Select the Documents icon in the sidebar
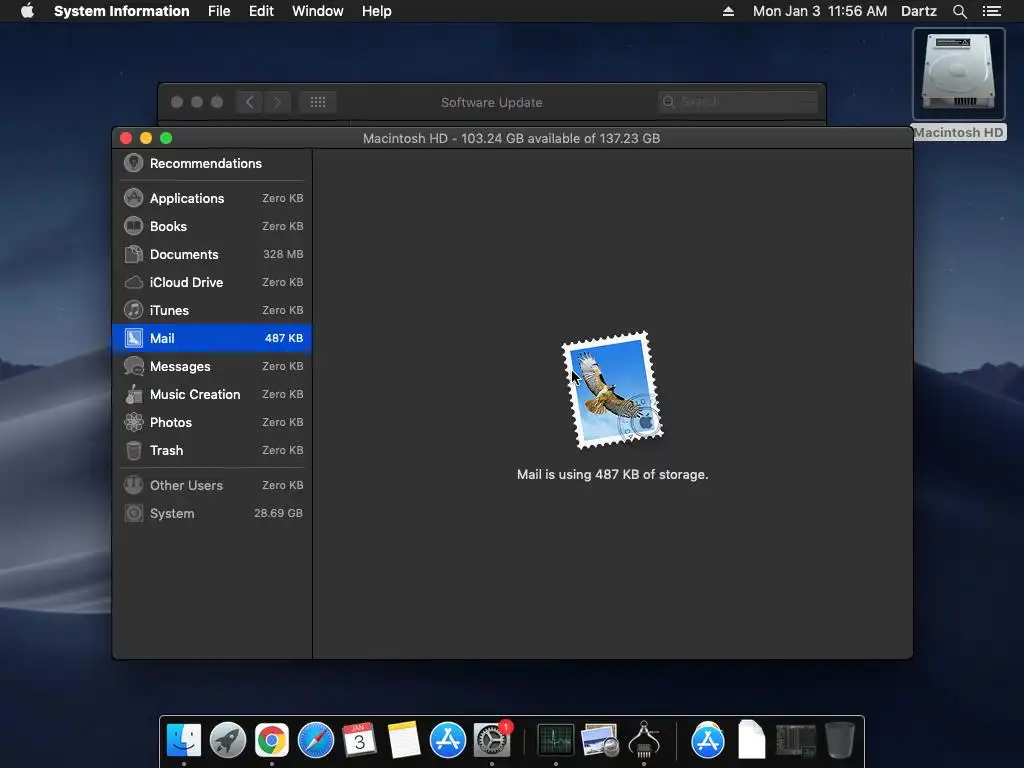 [x=133, y=254]
